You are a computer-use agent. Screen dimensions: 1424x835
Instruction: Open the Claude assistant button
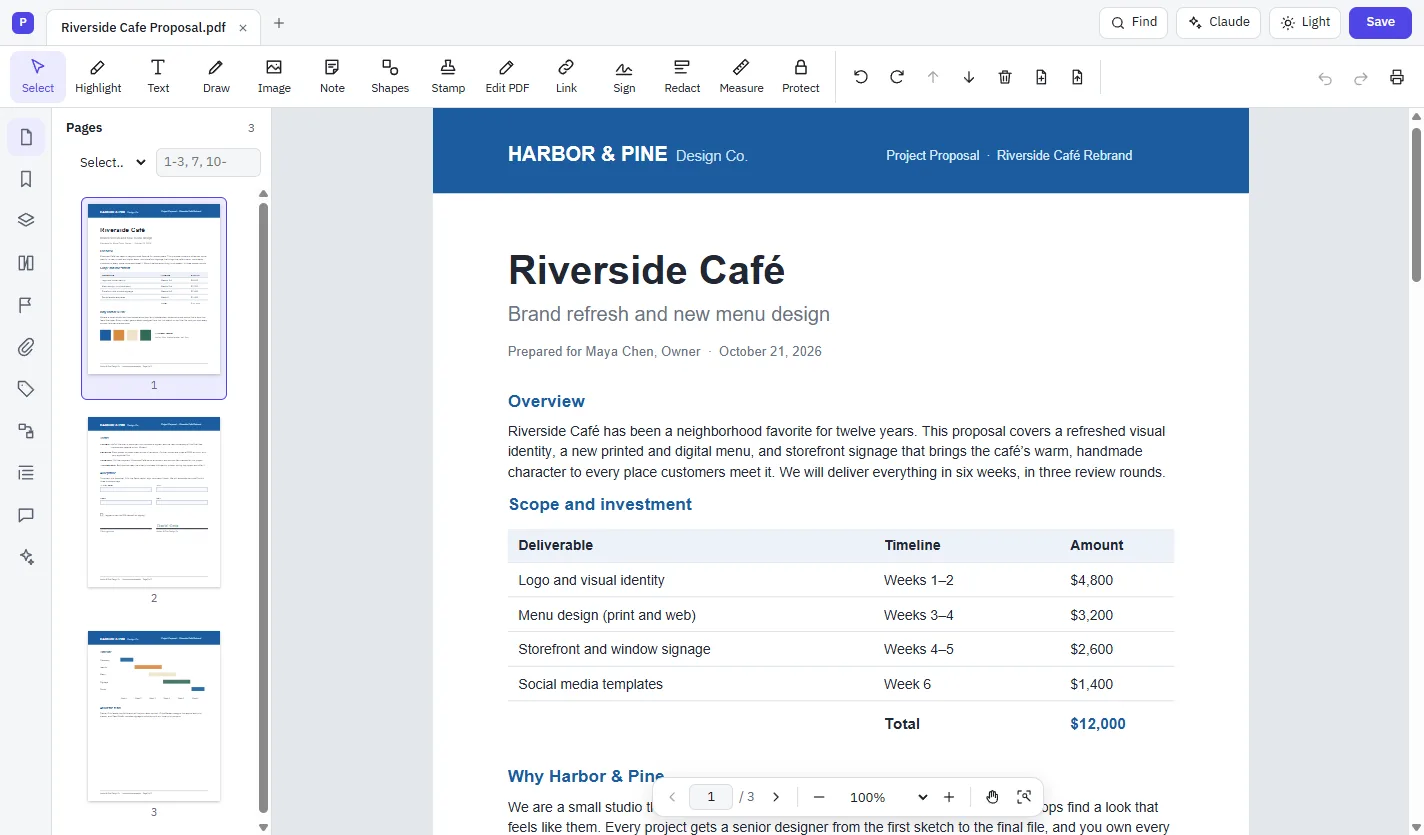[x=1218, y=22]
